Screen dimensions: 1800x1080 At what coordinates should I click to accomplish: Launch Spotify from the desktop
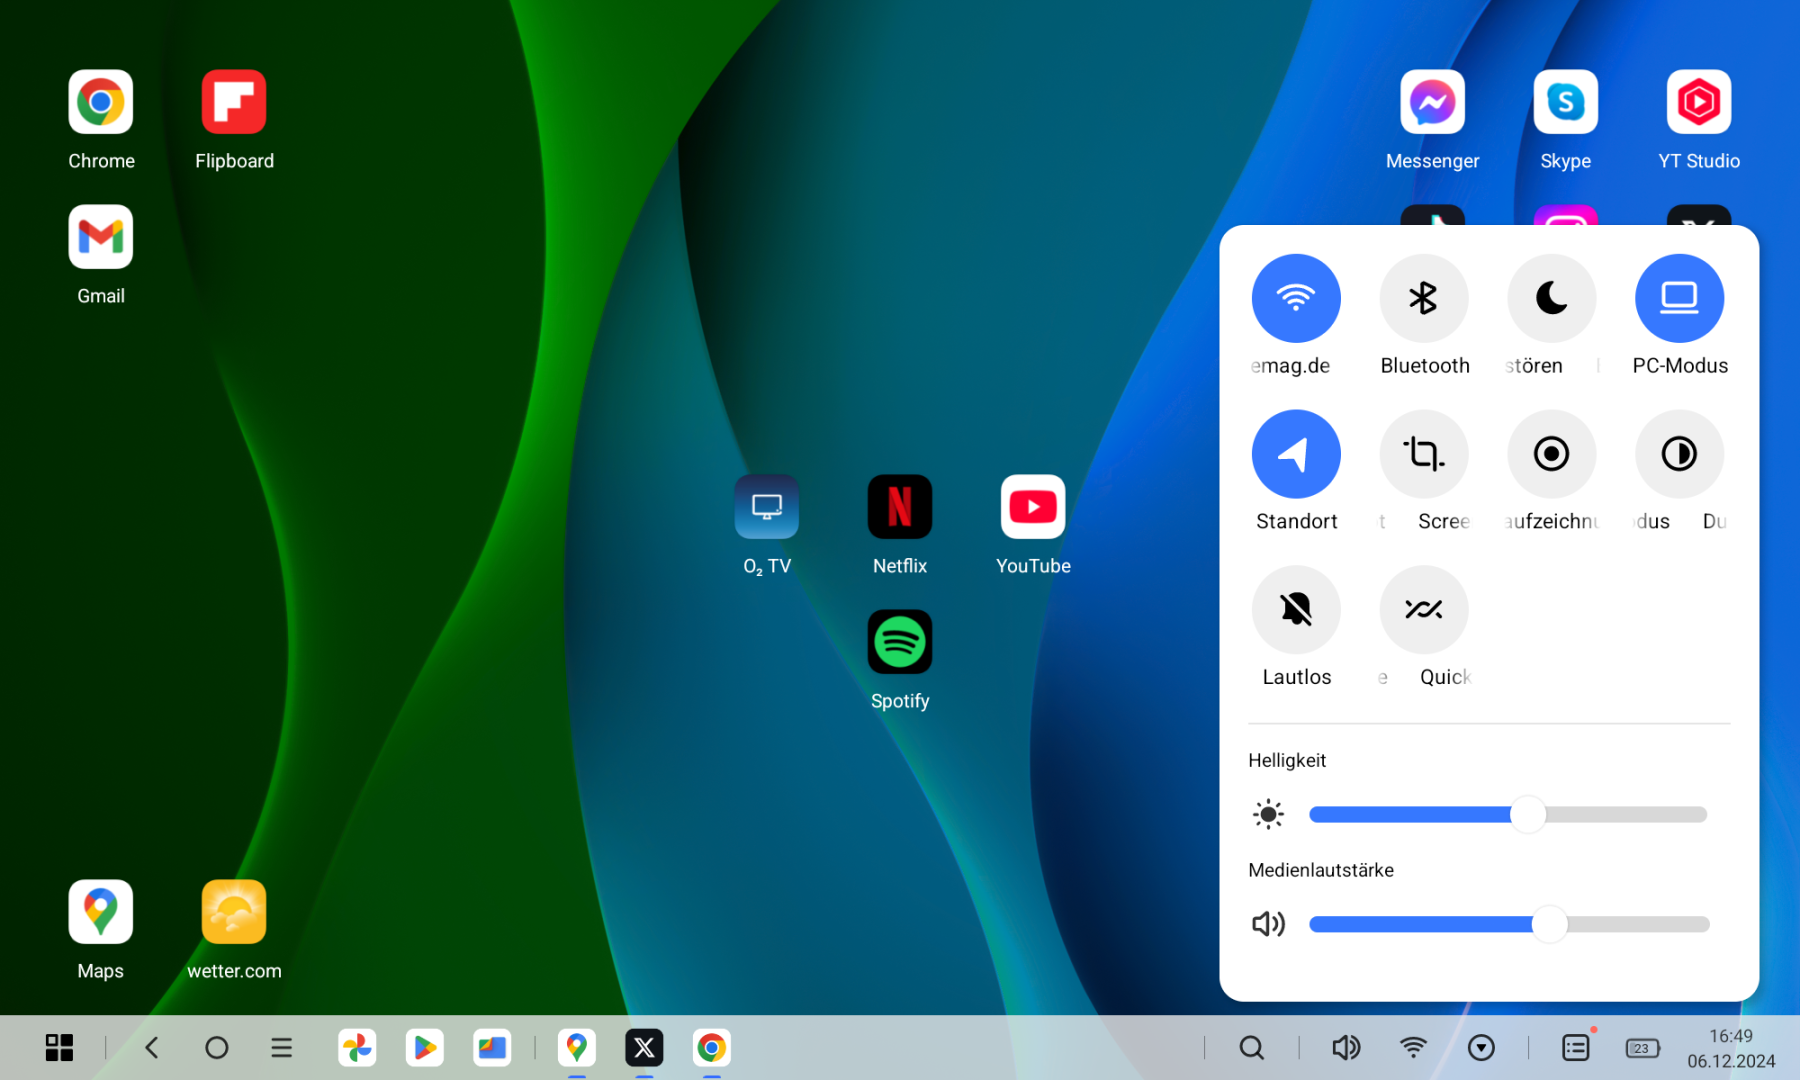click(900, 642)
